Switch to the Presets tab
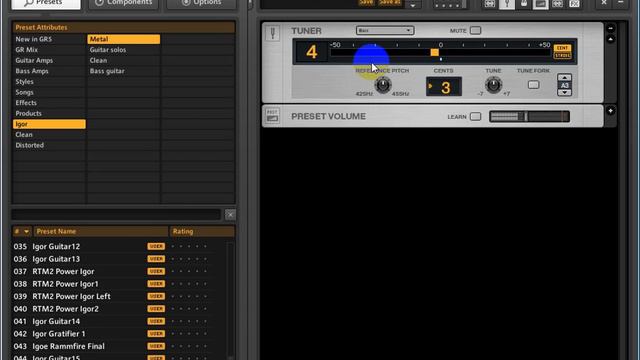640x360 pixels. pos(46,4)
